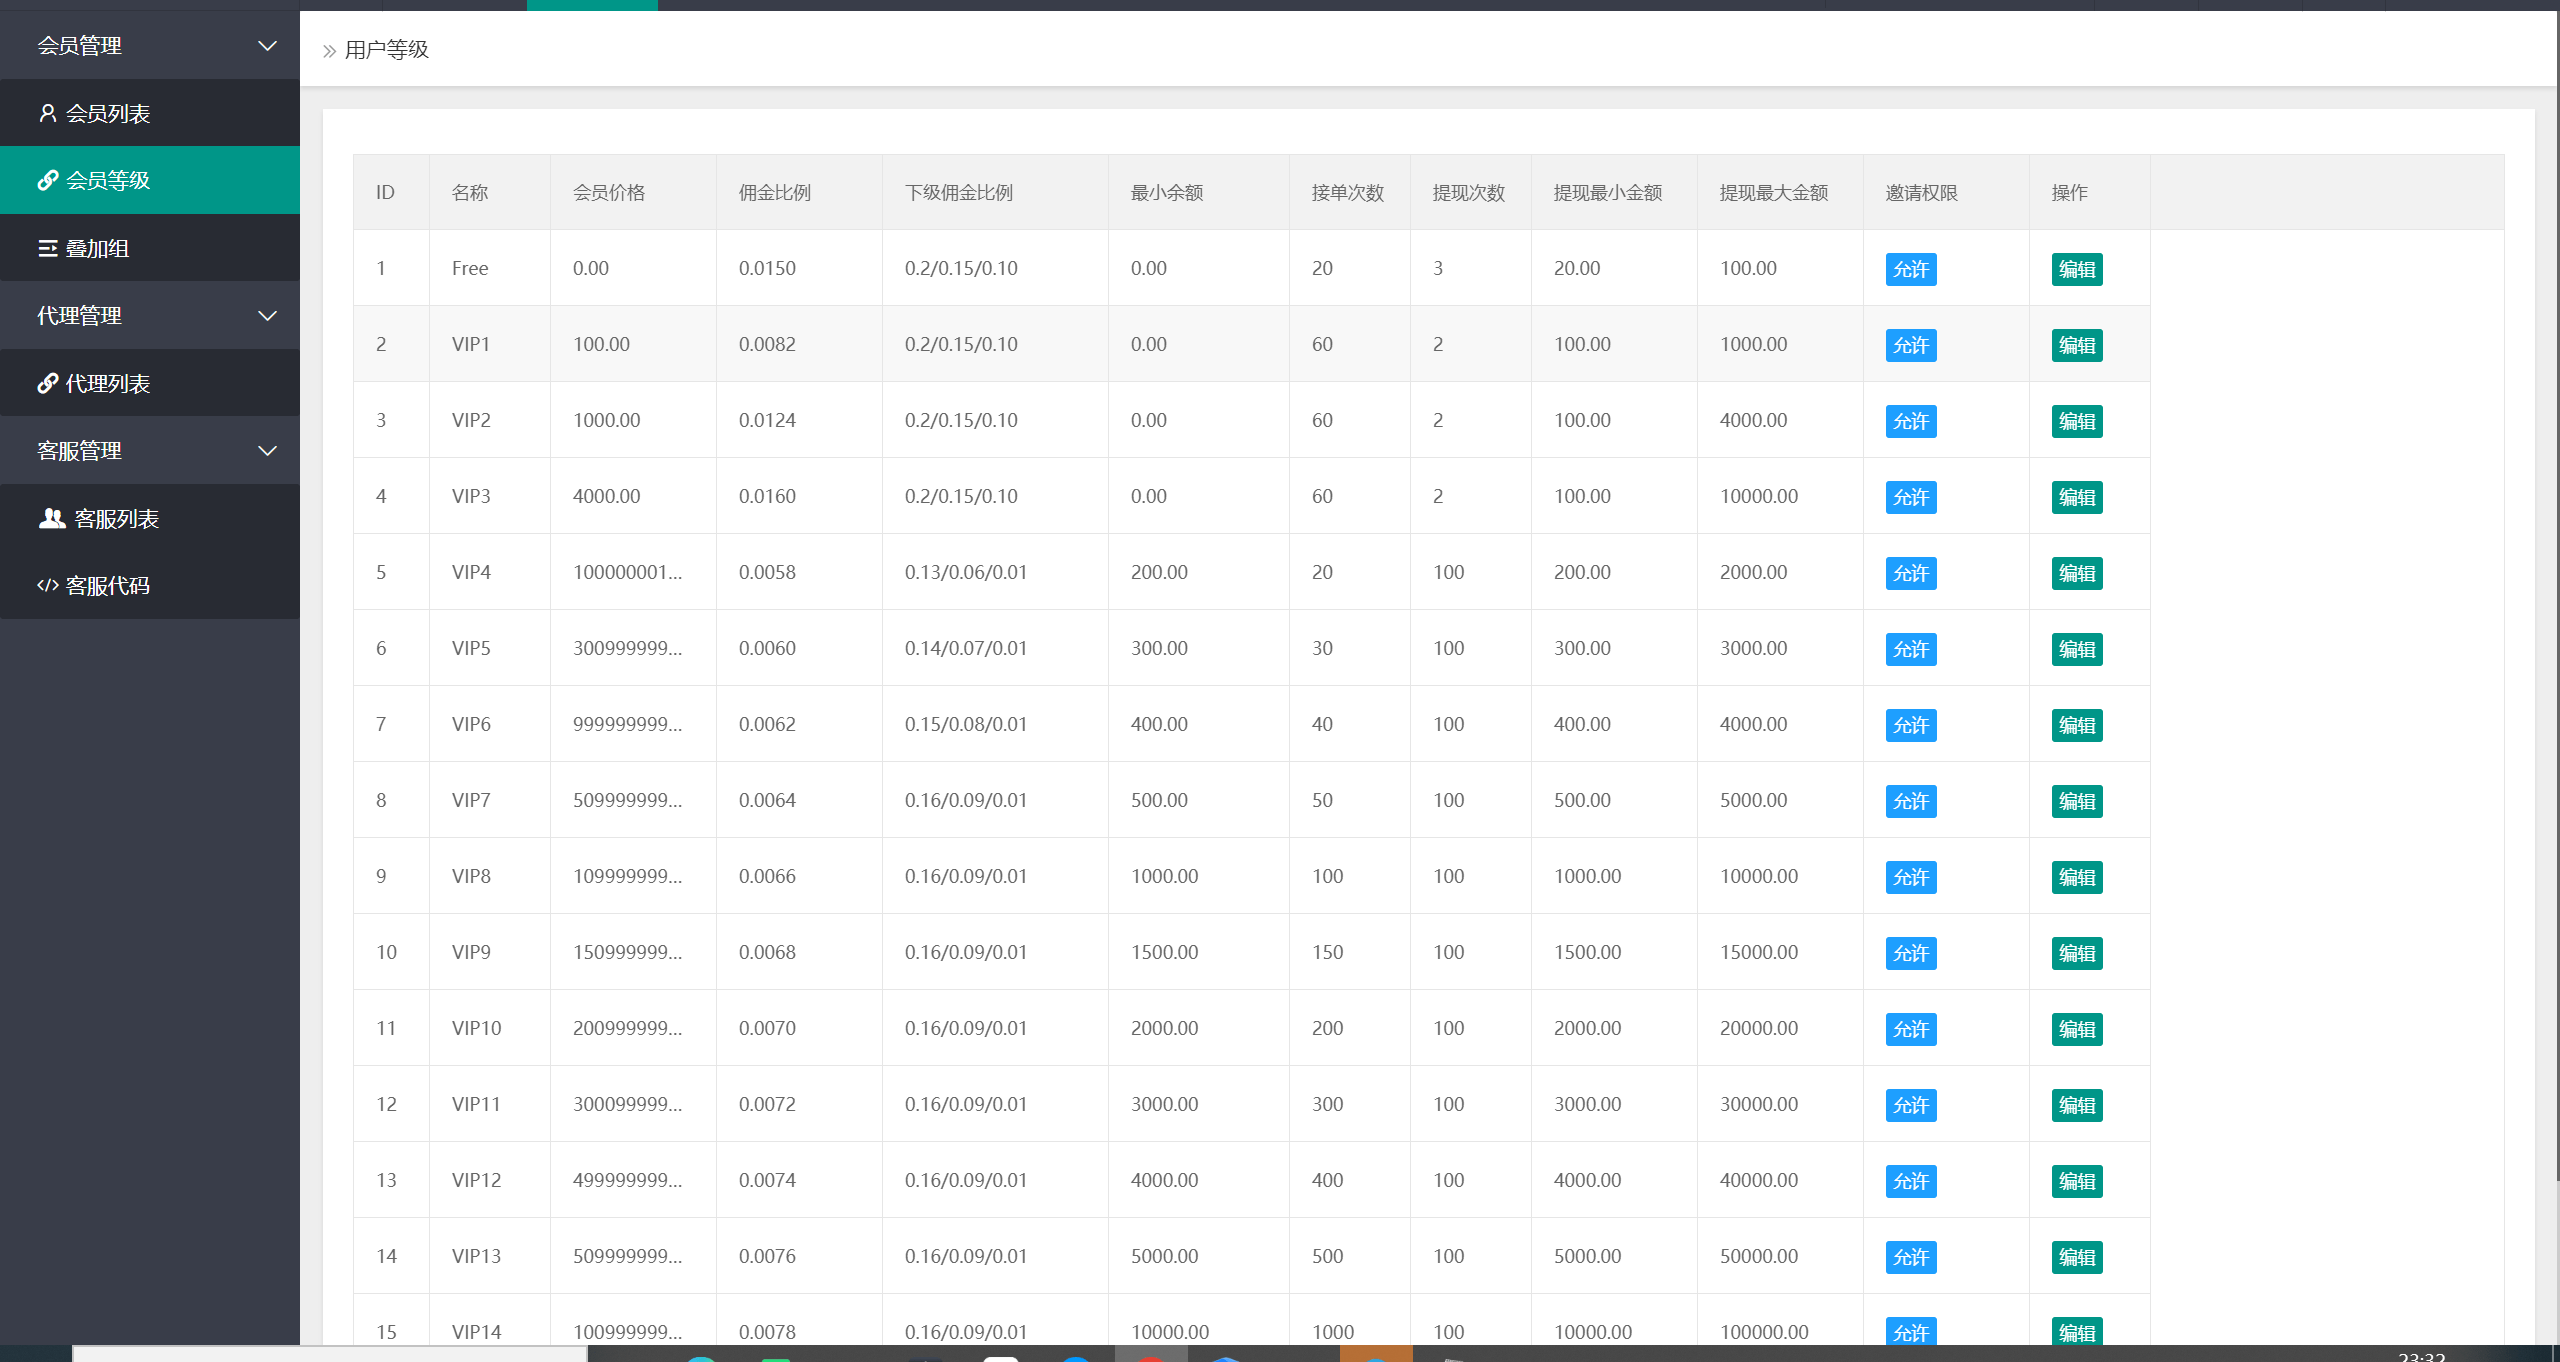Toggle 允许 invite permission for Free level
2560x1362 pixels.
click(1910, 269)
